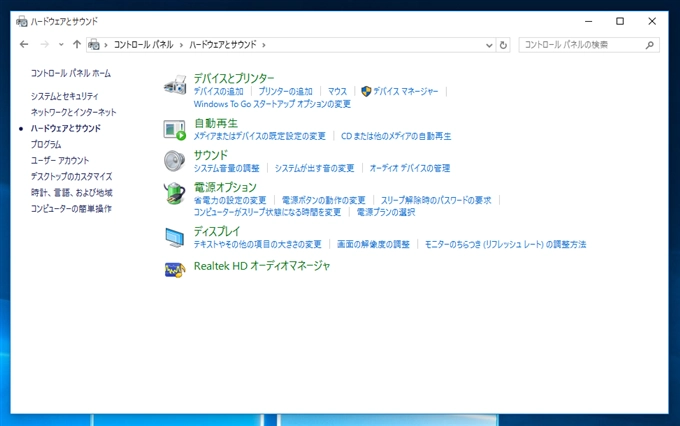Click the shield icon beside デバイス マネージャー
680x426 pixels.
click(366, 91)
